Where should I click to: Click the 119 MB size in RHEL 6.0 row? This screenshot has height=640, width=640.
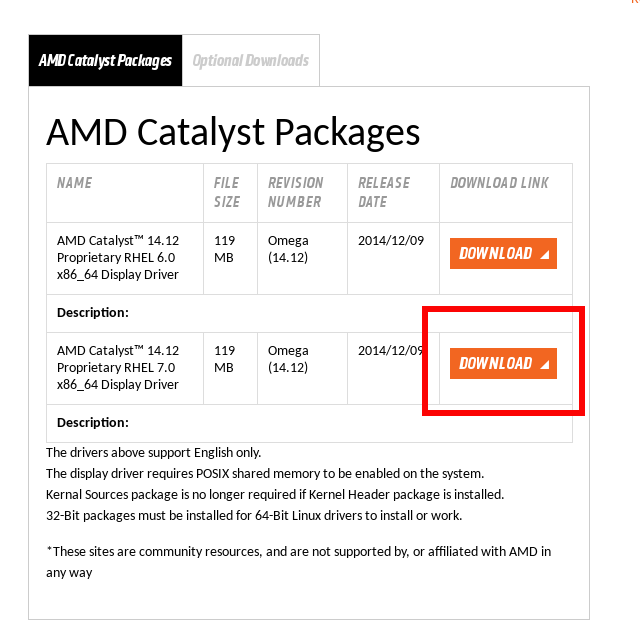coord(224,249)
